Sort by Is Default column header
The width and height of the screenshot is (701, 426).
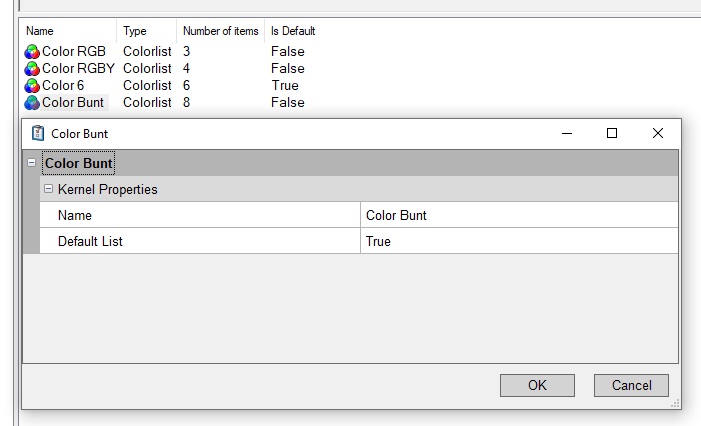point(293,31)
